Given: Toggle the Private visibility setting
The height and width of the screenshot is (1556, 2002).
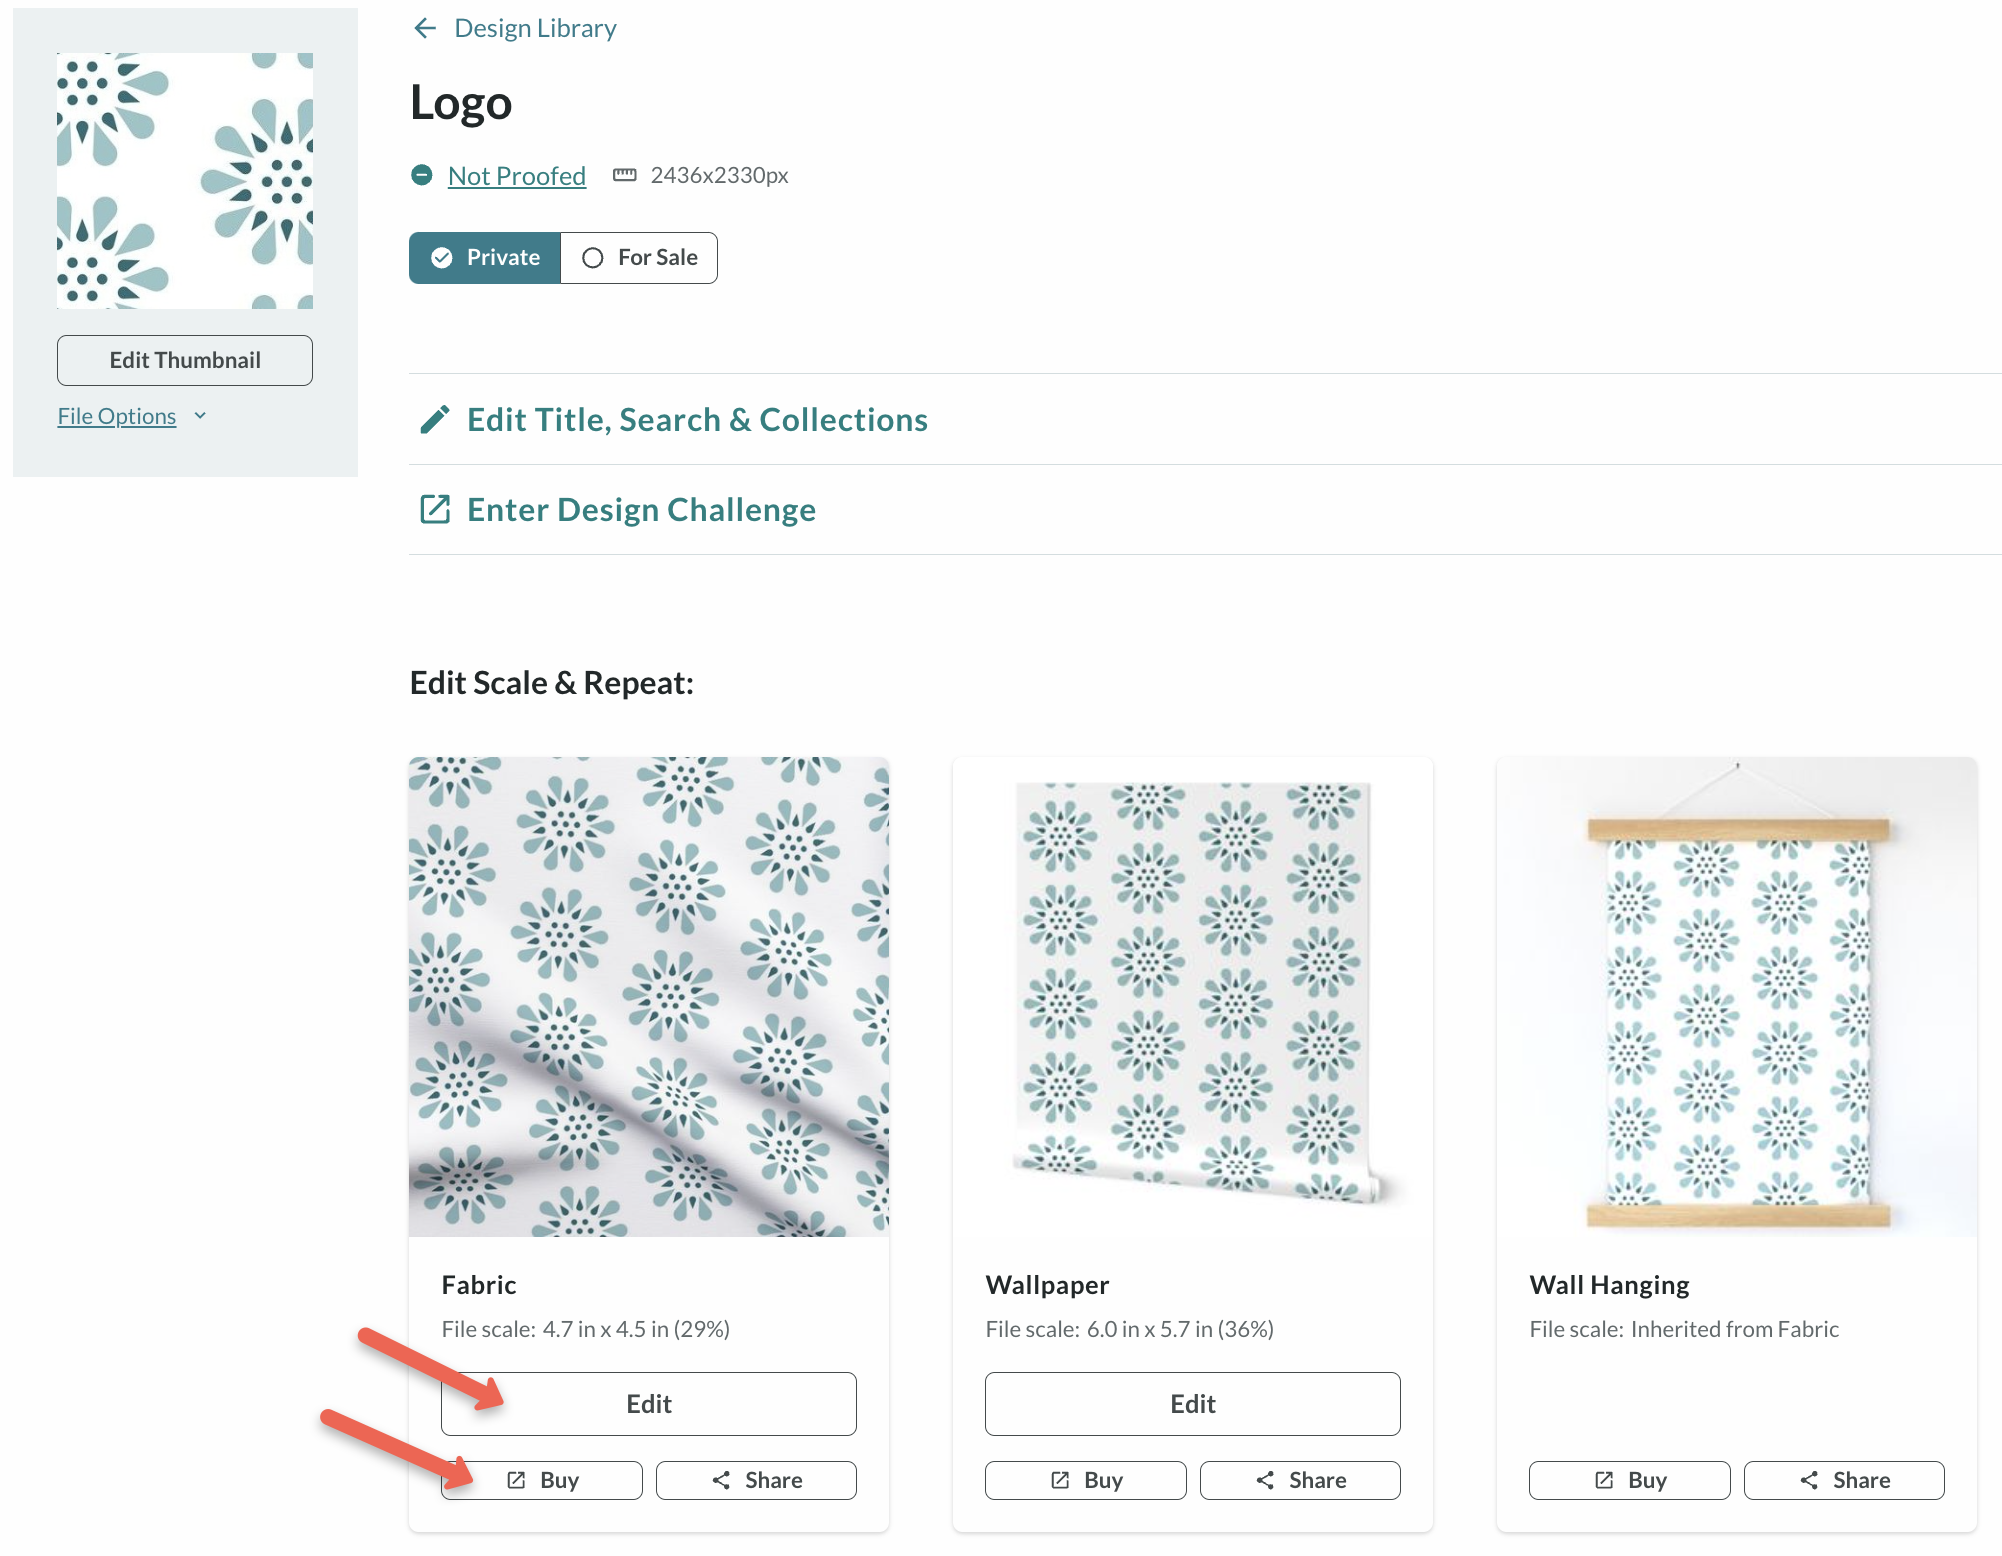Looking at the screenshot, I should click(486, 257).
